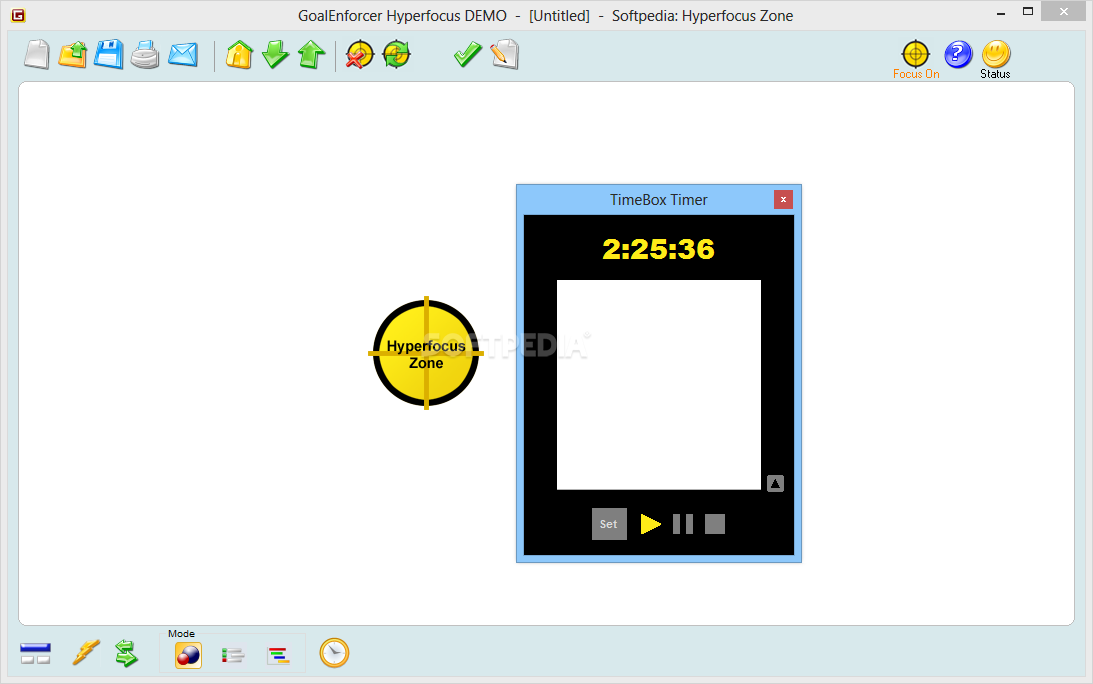Image resolution: width=1093 pixels, height=684 pixels.
Task: Click the GoalEnforcer app icon in the title bar
Action: click(x=18, y=15)
